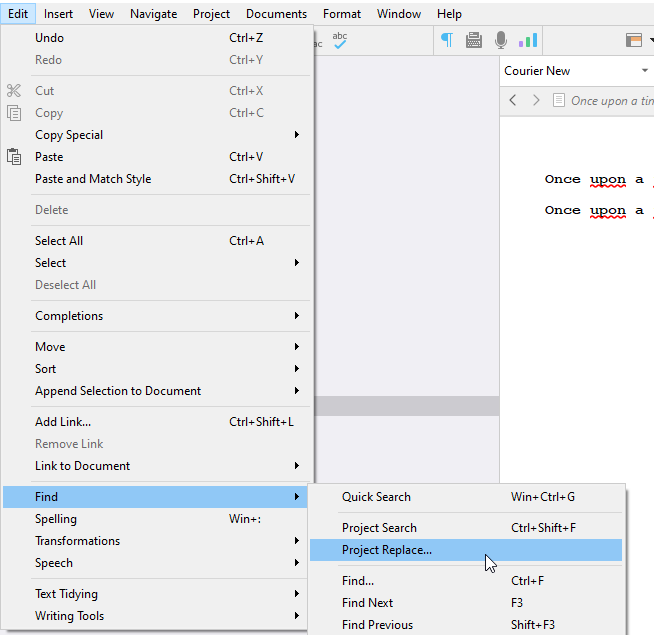
Task: Open the View menu
Action: 101,14
